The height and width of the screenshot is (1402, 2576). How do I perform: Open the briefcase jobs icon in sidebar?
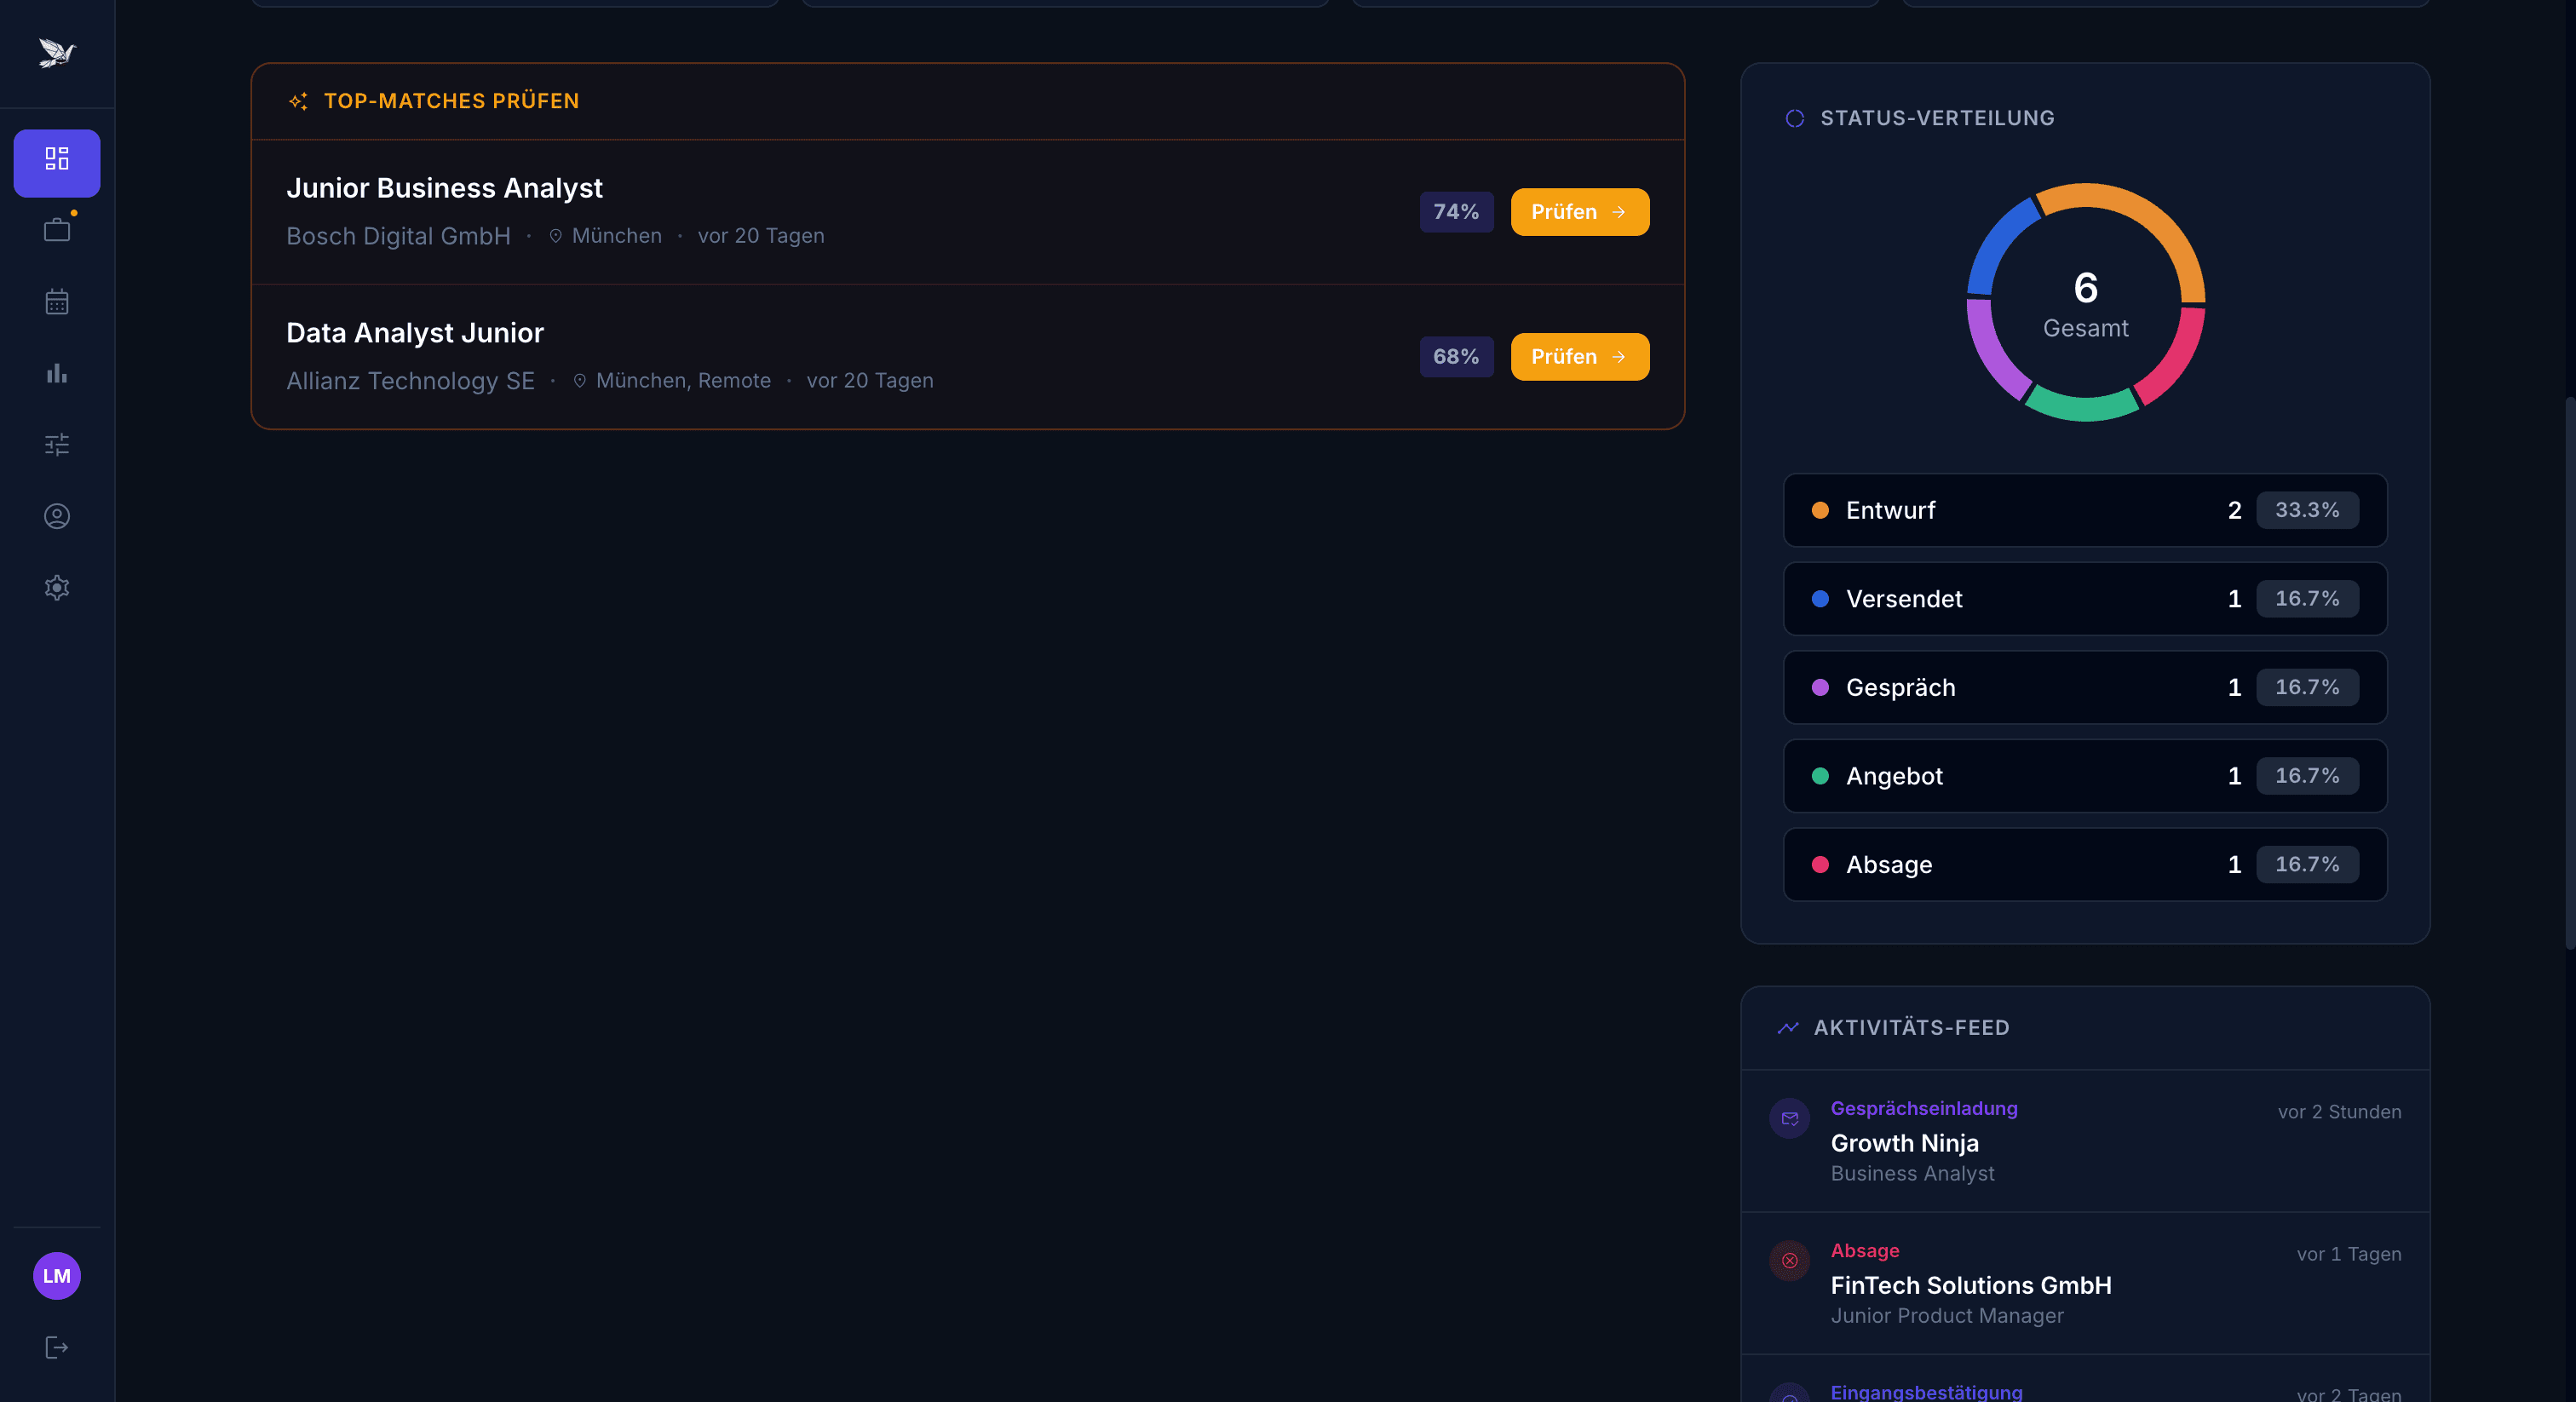tap(57, 231)
